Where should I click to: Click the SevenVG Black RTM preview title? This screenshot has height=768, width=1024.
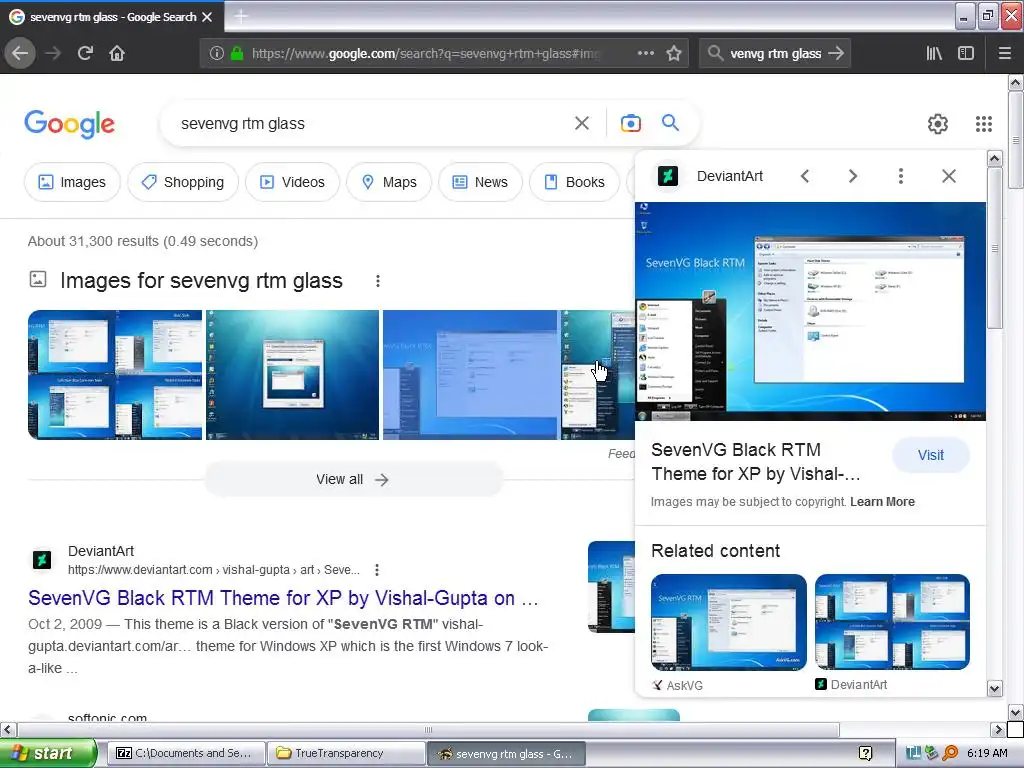click(756, 462)
